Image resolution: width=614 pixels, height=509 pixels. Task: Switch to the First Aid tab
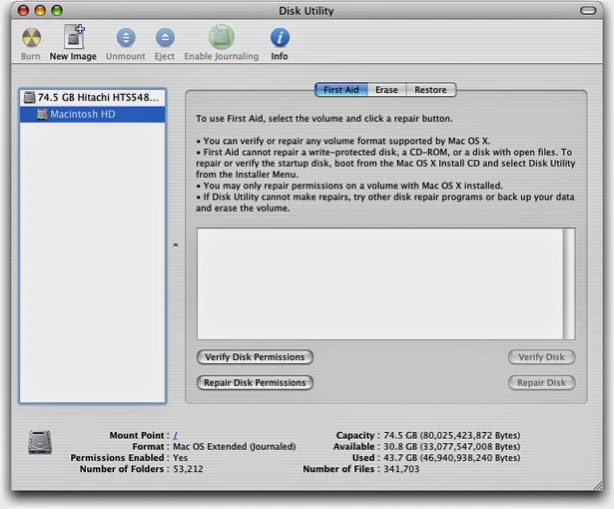pos(341,90)
